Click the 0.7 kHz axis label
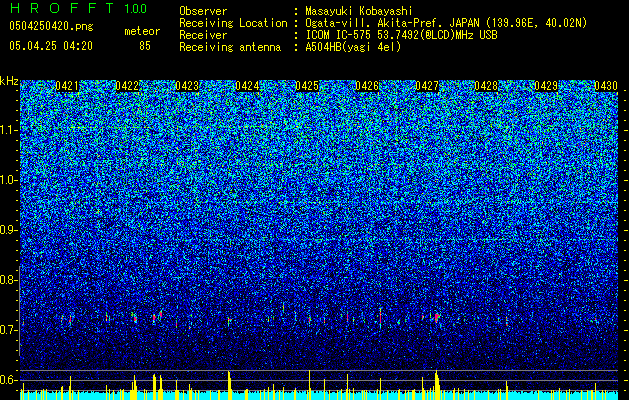Image resolution: width=629 pixels, height=400 pixels. [8, 330]
